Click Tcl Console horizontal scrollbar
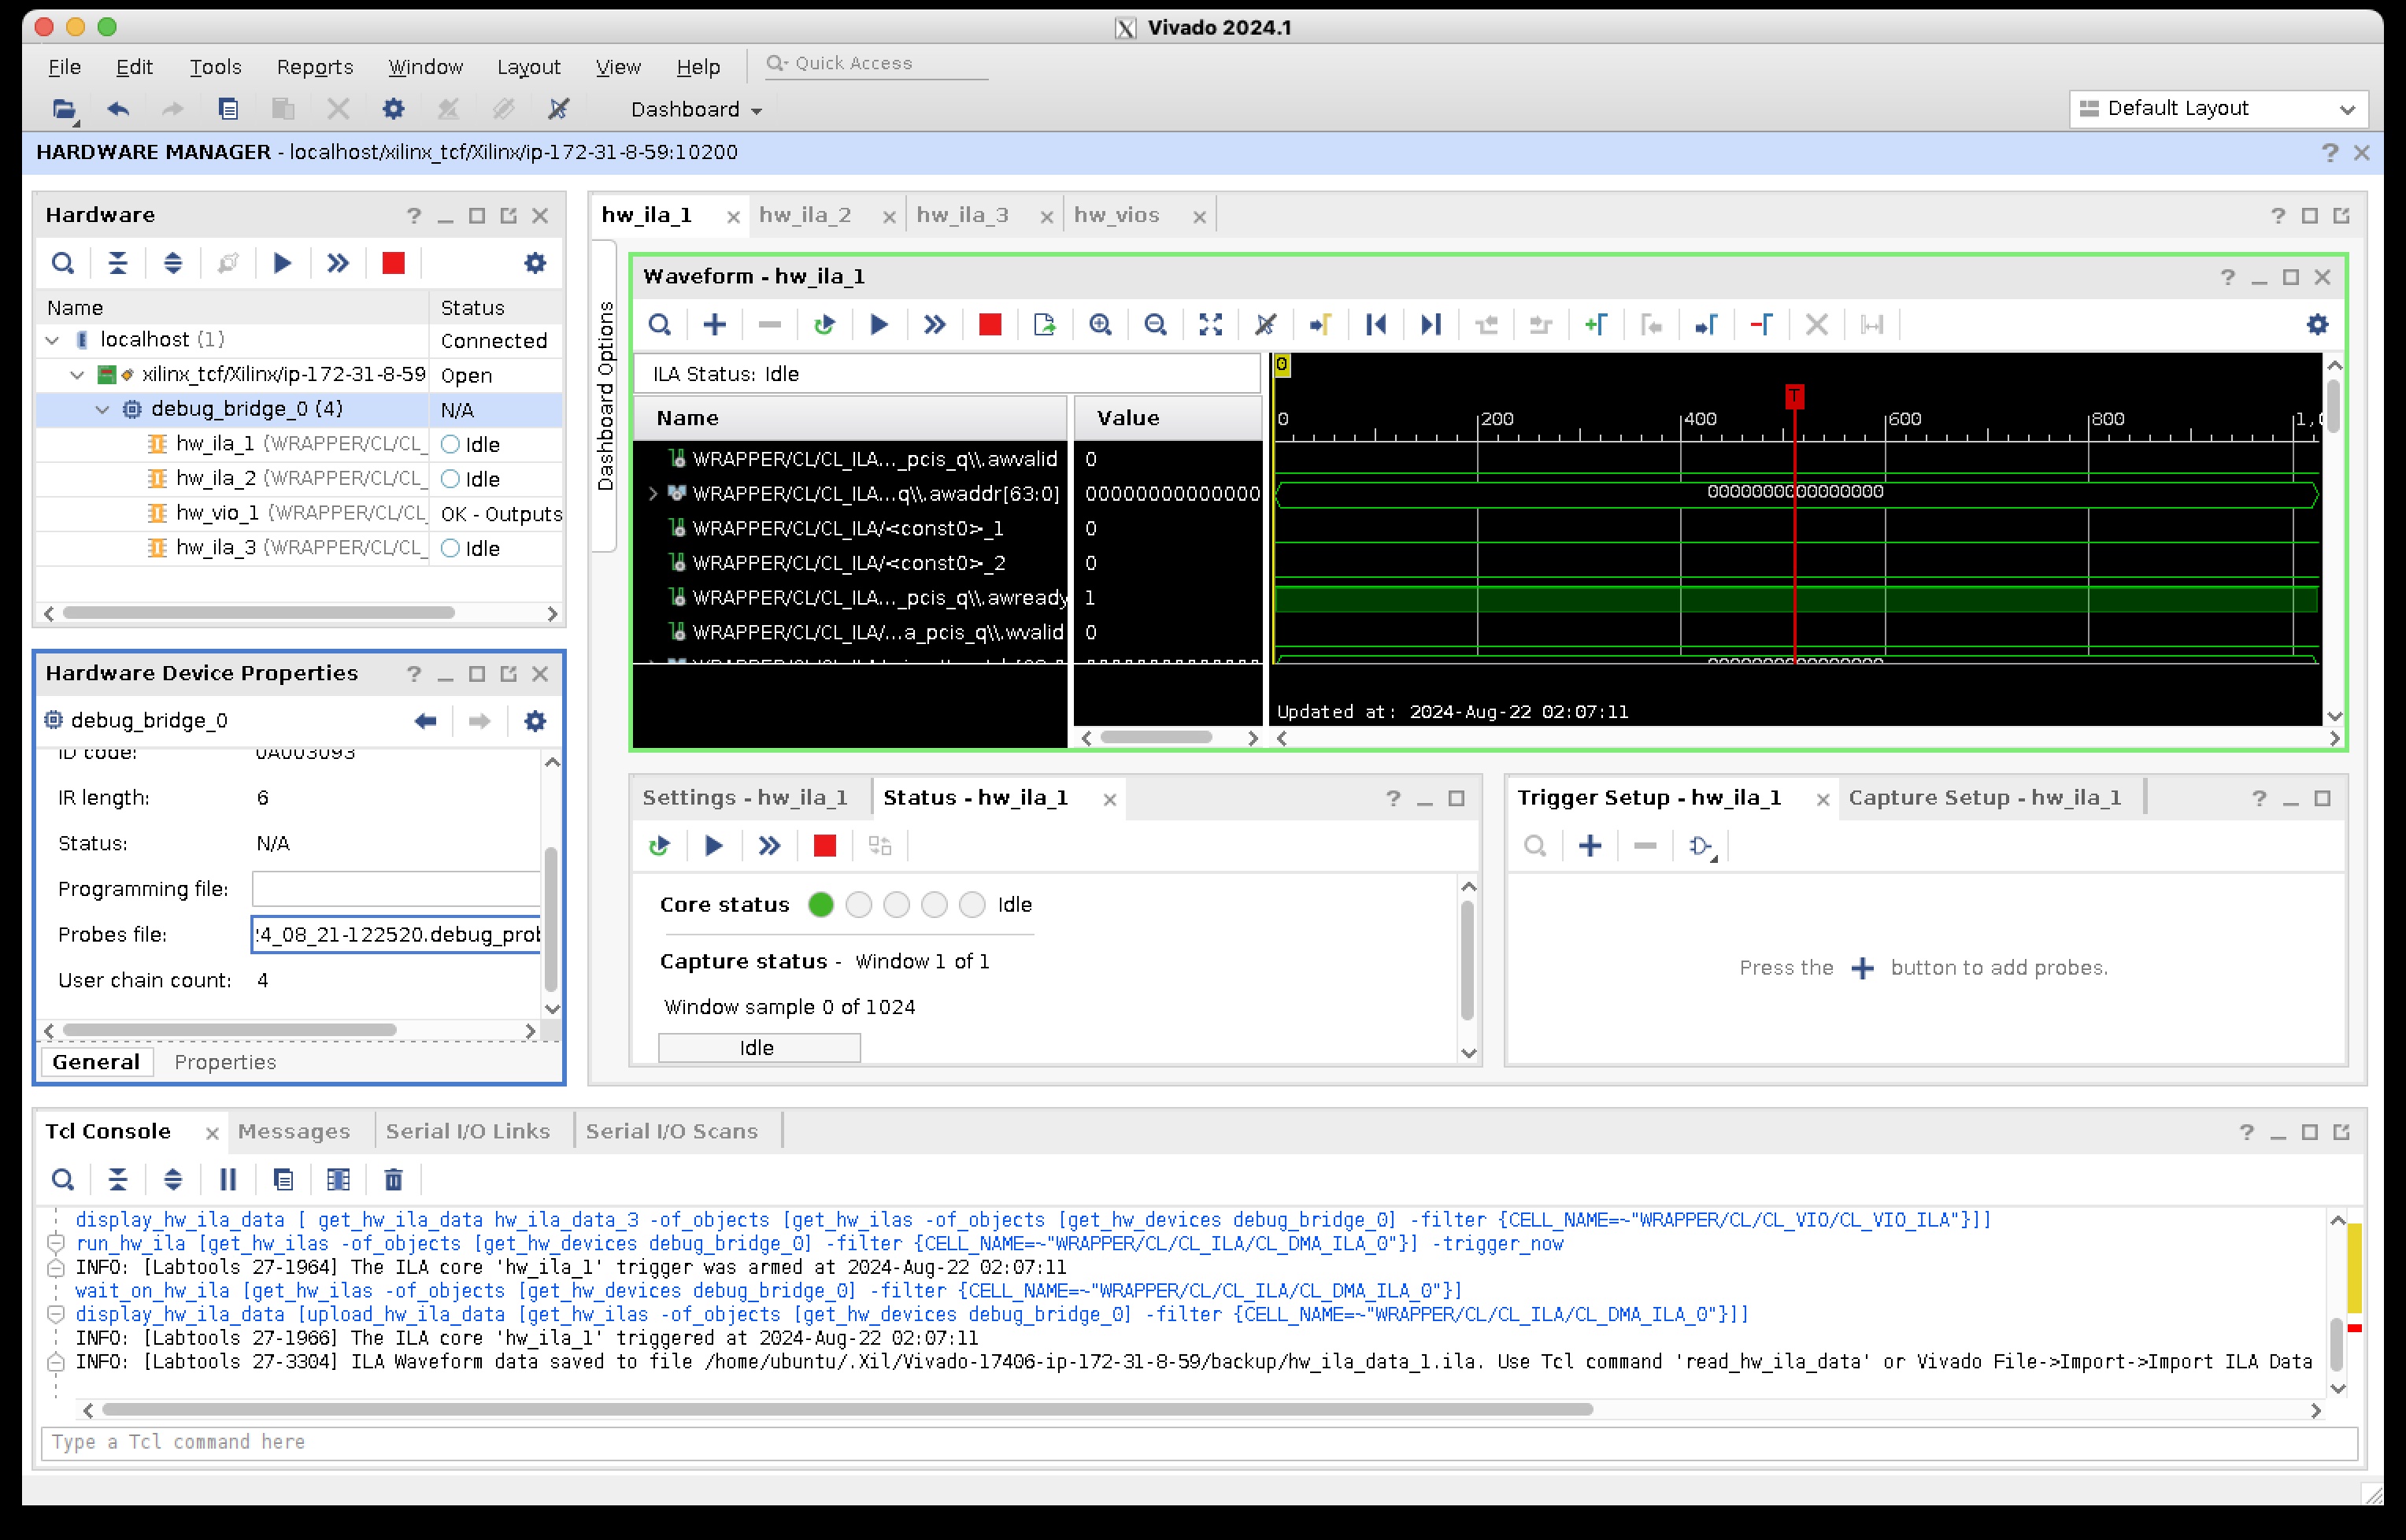Viewport: 2406px width, 1540px height. coord(847,1410)
